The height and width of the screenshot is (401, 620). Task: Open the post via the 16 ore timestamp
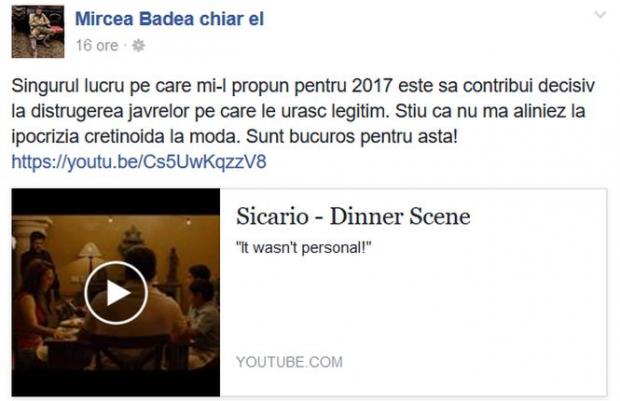(x=97, y=45)
